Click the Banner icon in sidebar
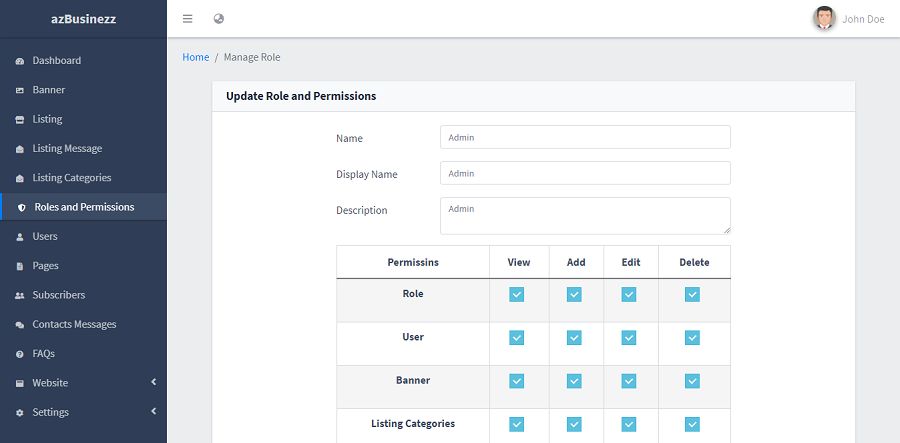The image size is (900, 443). pyautogui.click(x=20, y=90)
